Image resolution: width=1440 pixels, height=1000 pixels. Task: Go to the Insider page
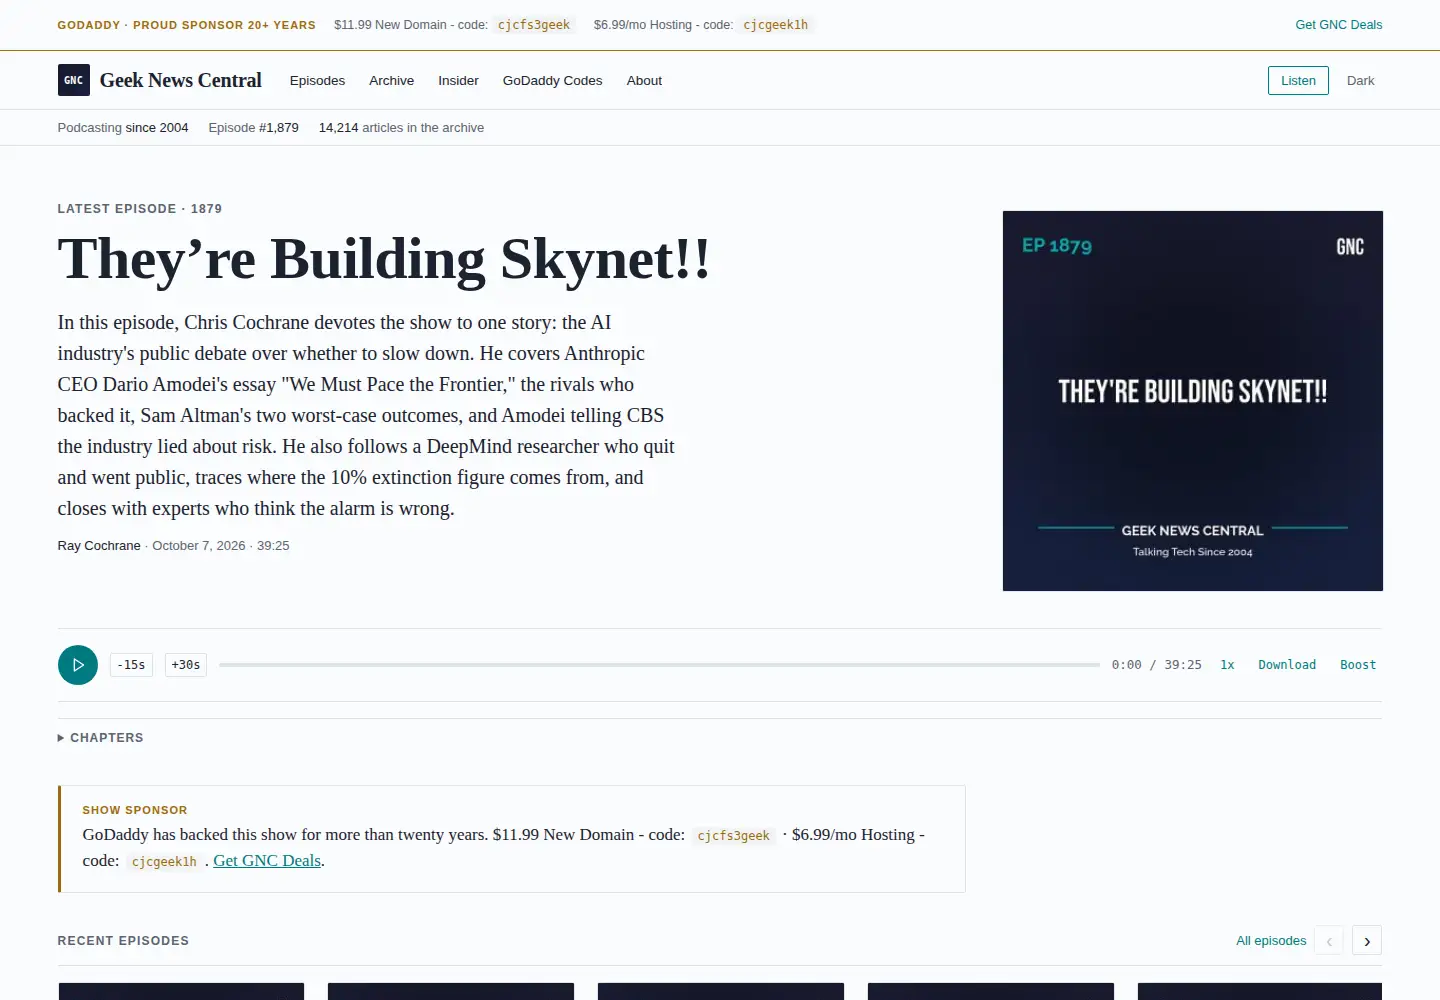pos(458,81)
